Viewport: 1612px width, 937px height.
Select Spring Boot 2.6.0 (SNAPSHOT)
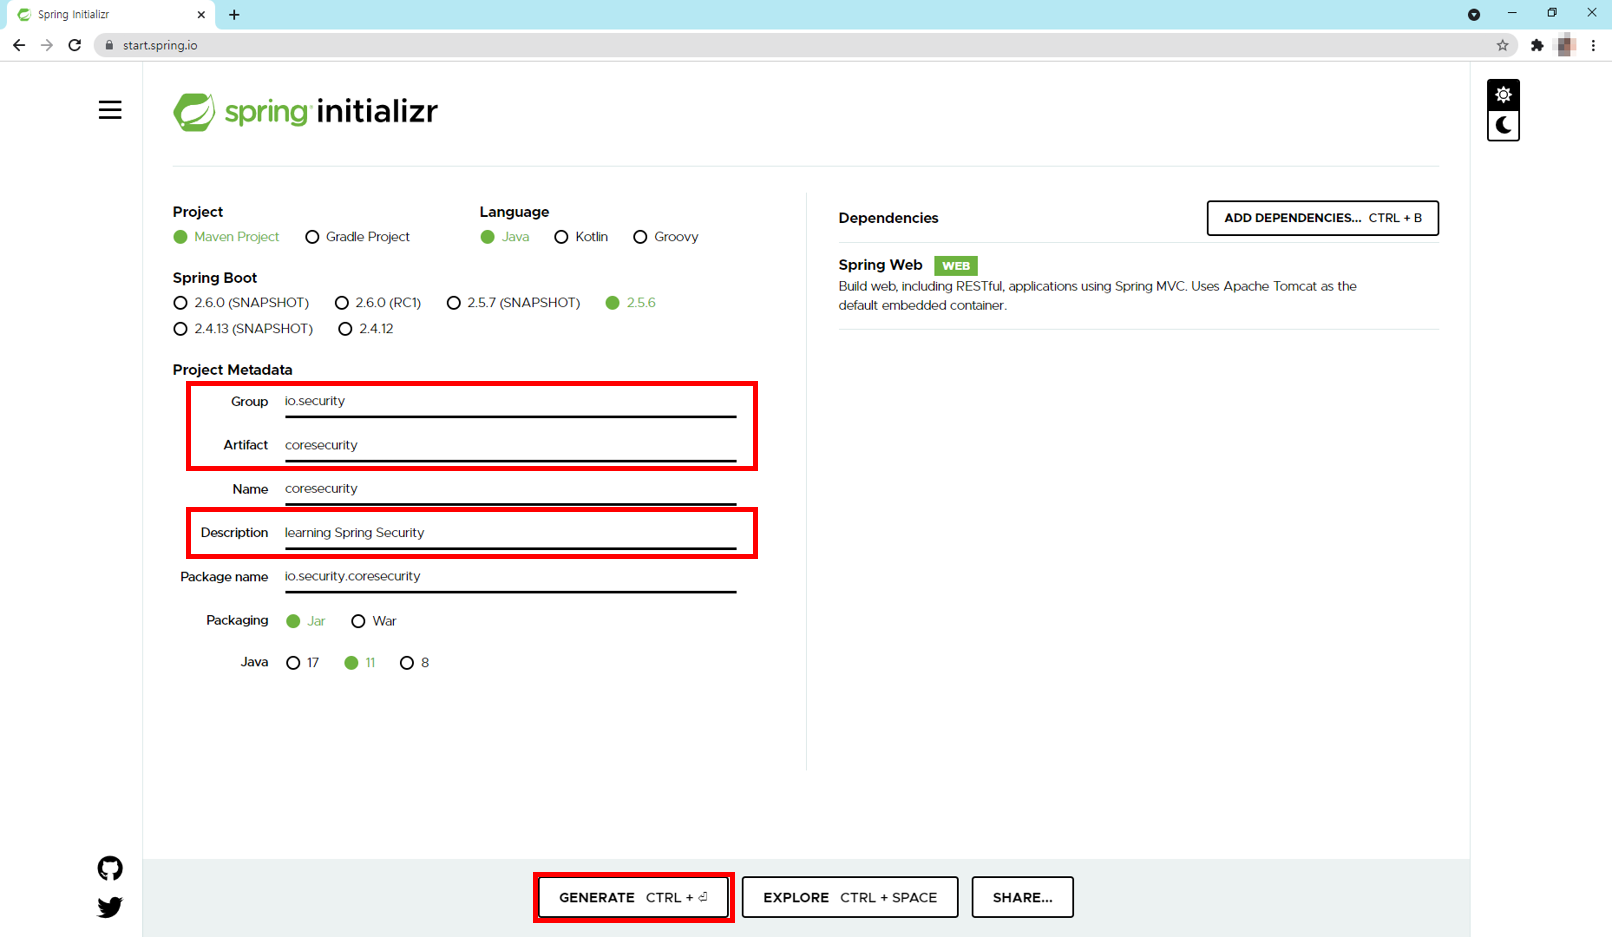pyautogui.click(x=241, y=303)
